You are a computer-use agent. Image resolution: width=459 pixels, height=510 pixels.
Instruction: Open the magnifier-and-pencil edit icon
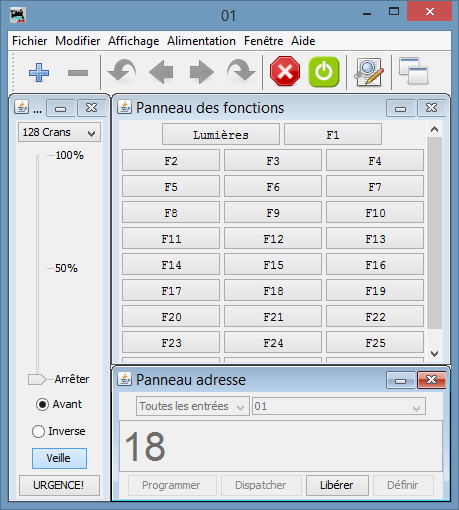click(369, 72)
